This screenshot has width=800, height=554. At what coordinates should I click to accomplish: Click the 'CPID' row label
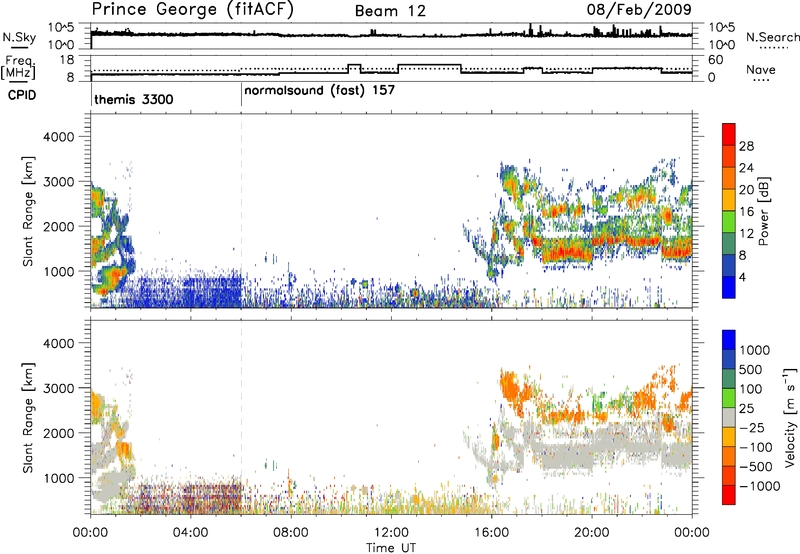tap(22, 95)
